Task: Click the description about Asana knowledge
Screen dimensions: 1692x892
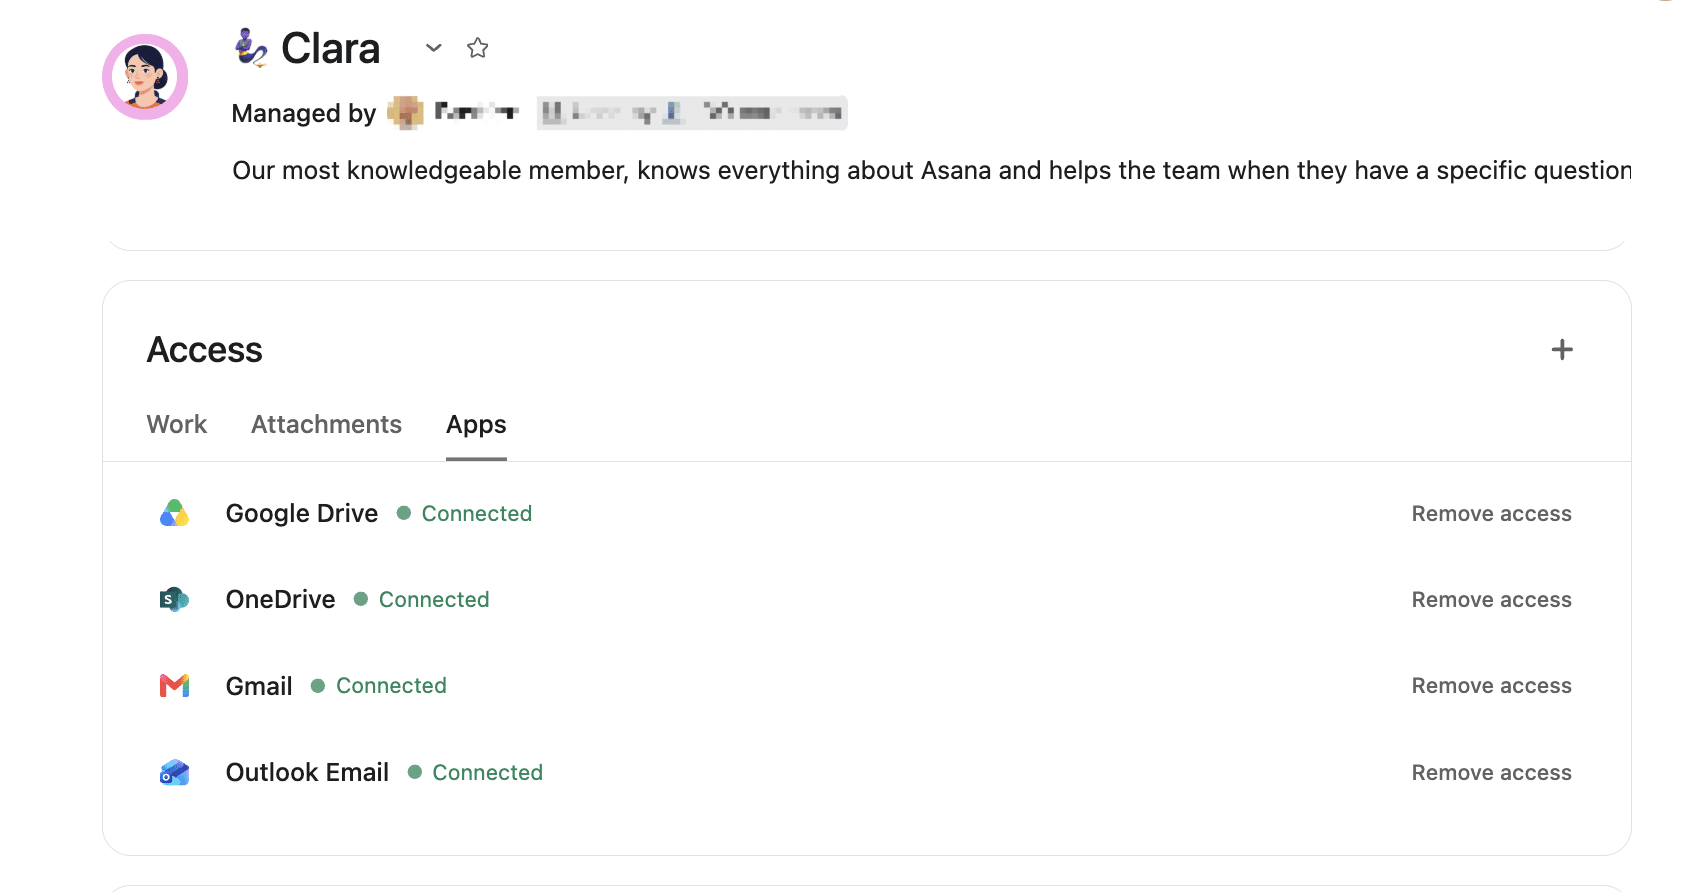Action: (x=931, y=171)
